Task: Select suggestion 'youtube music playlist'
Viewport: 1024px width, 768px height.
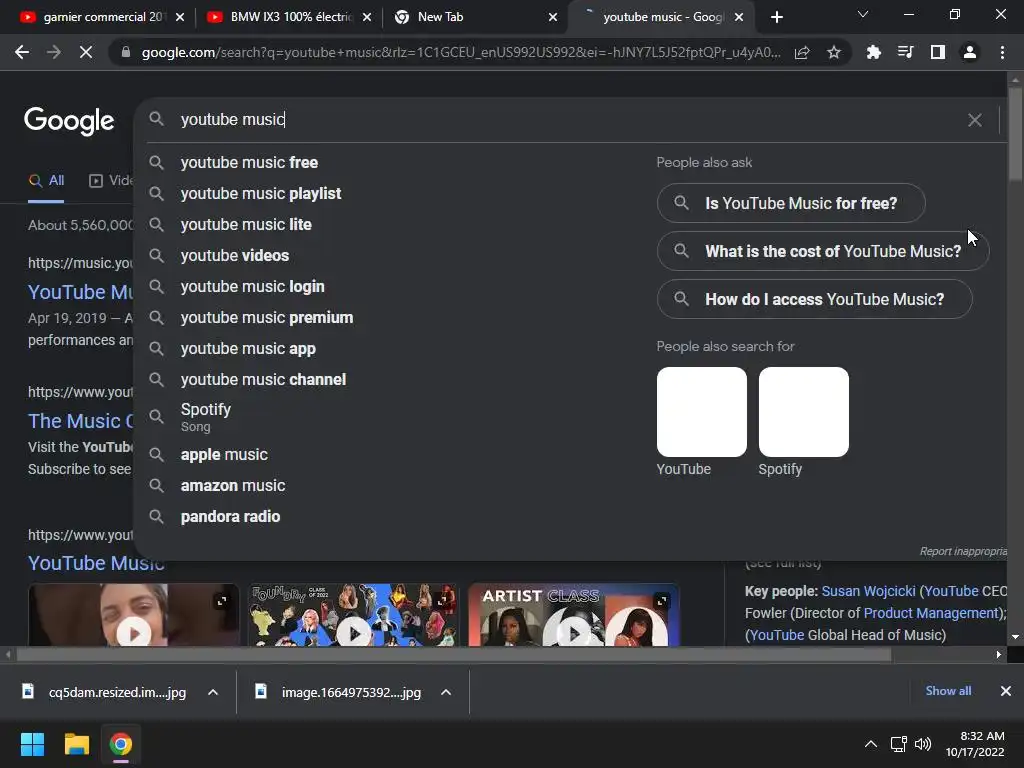Action: [x=261, y=194]
